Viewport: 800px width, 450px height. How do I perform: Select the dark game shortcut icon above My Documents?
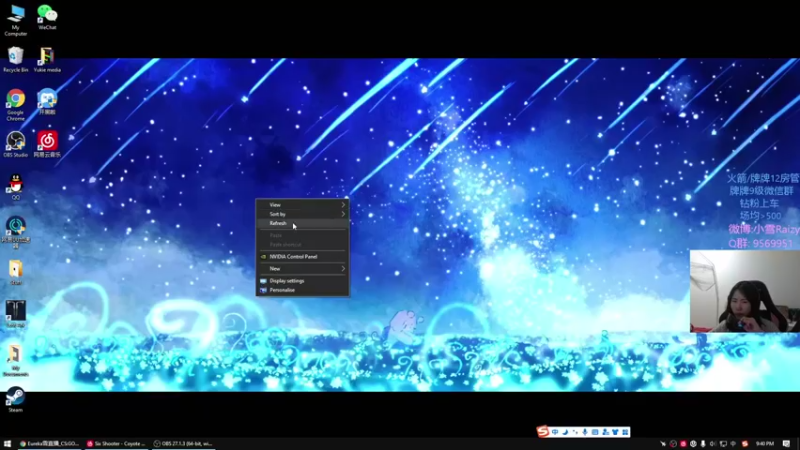point(16,314)
